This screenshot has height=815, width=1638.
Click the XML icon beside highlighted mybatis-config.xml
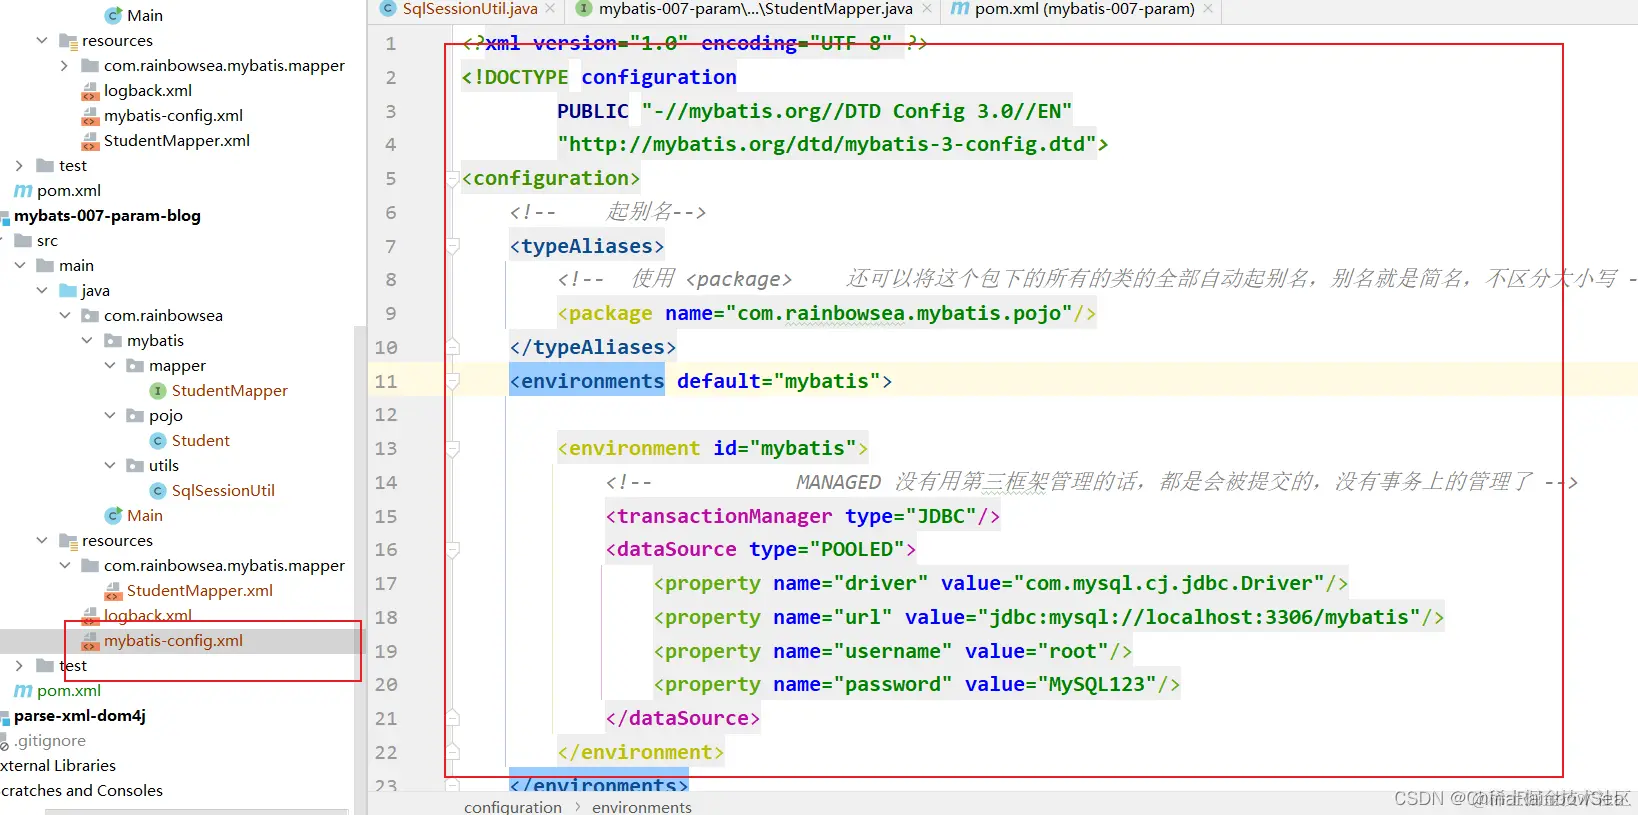coord(90,640)
